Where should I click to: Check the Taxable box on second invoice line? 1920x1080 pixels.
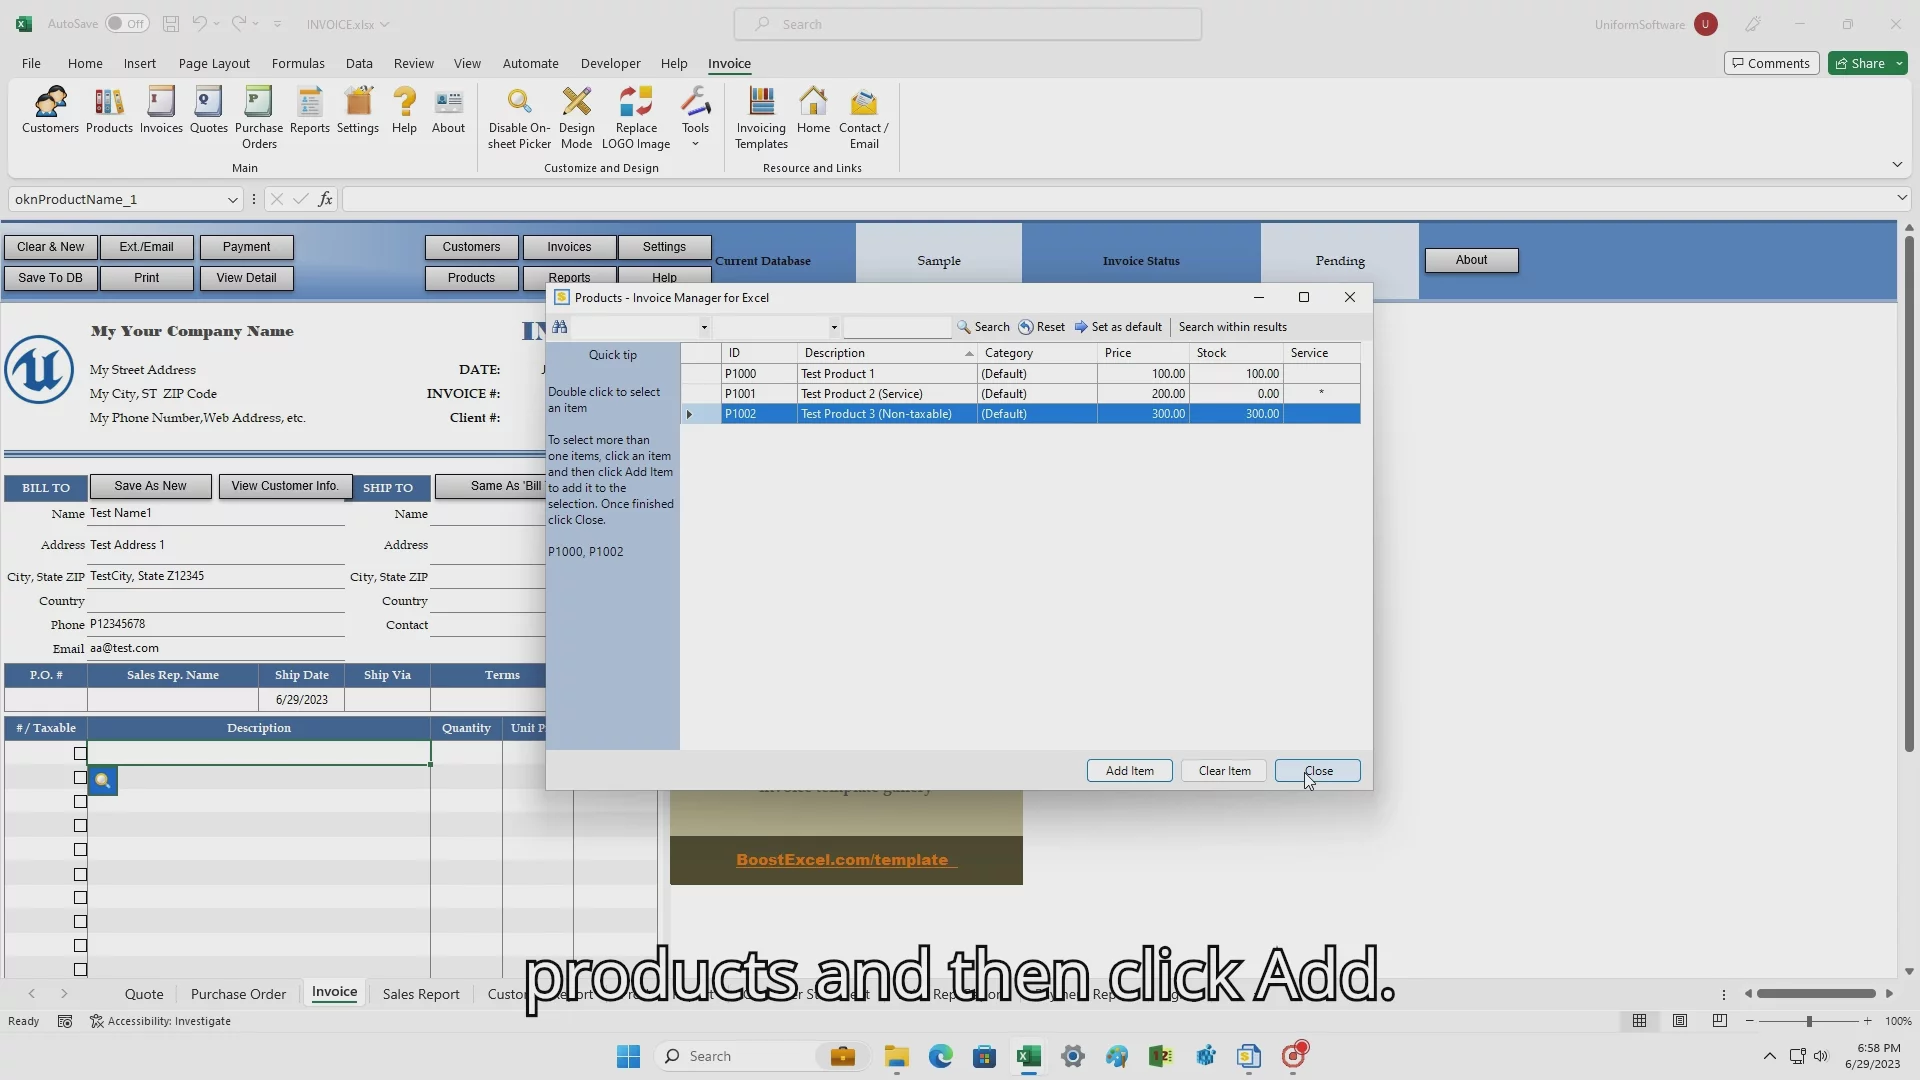(x=80, y=778)
